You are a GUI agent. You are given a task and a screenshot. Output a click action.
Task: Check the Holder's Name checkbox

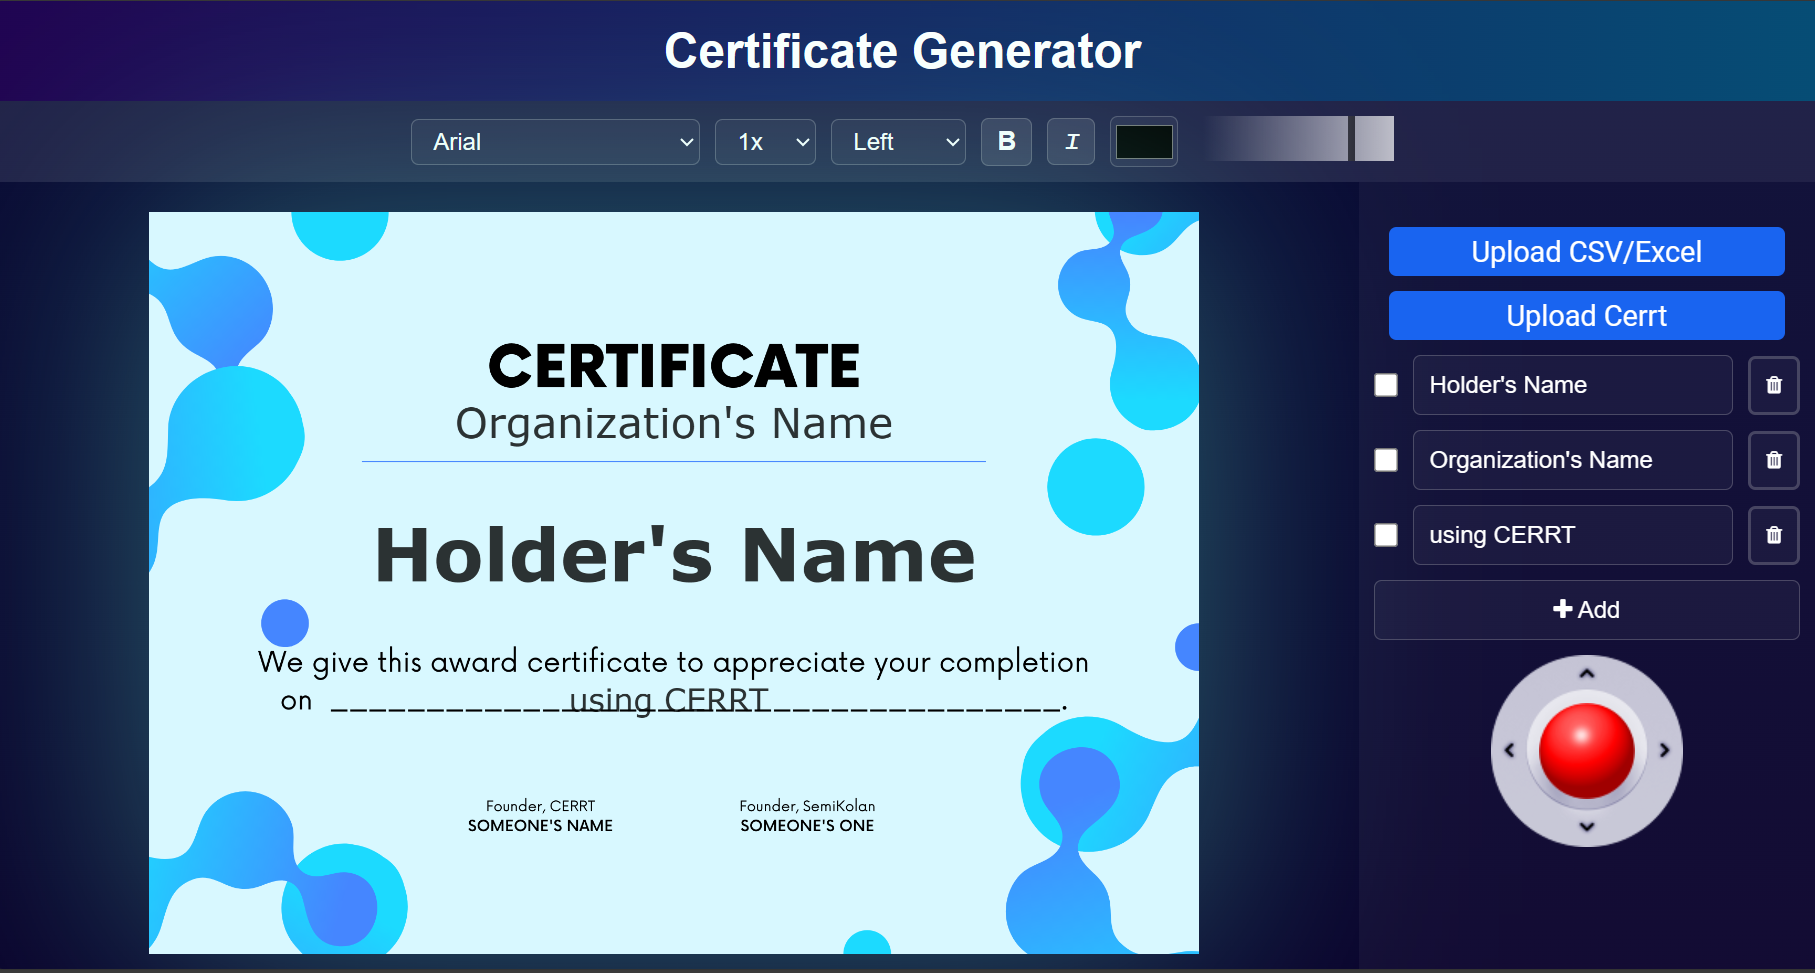point(1386,385)
